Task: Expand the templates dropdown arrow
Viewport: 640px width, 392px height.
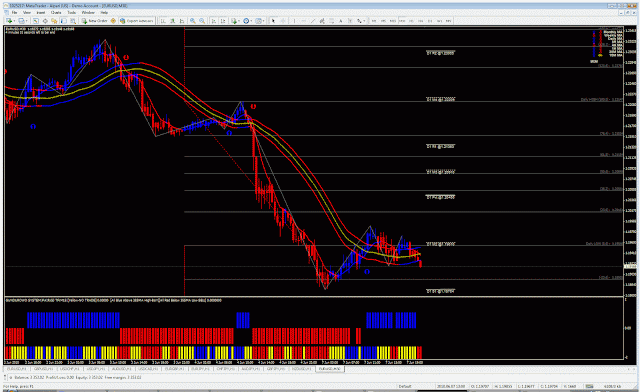Action: point(264,21)
